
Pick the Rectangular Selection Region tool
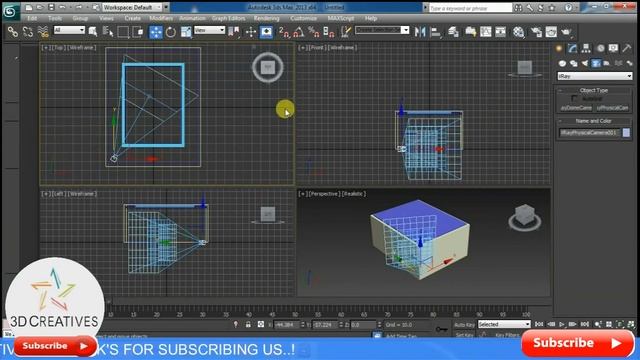coord(123,31)
